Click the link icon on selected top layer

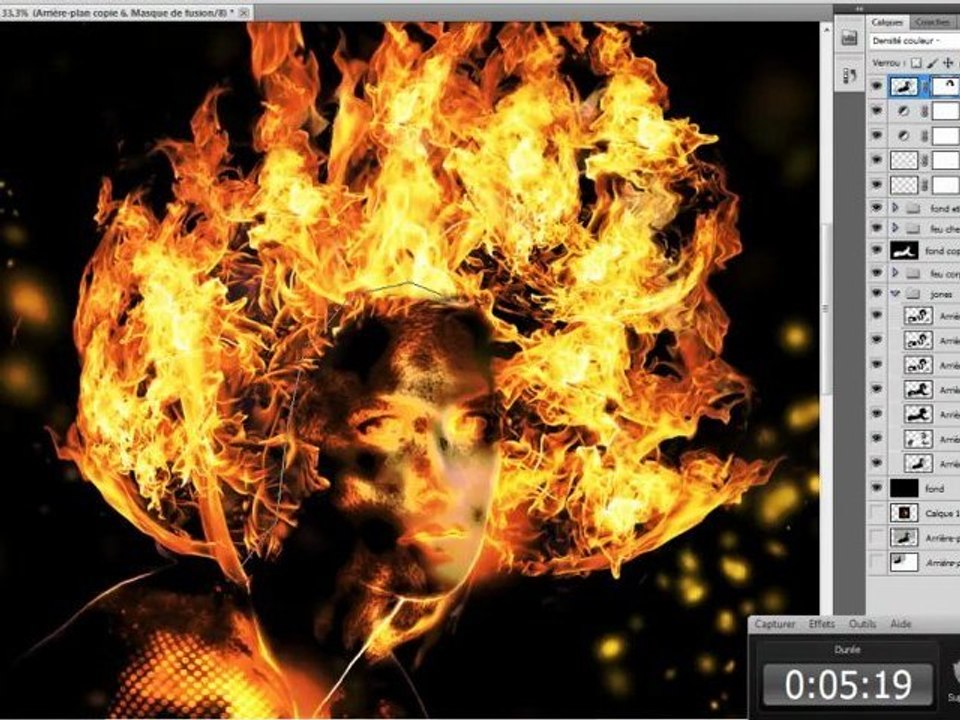(x=926, y=87)
